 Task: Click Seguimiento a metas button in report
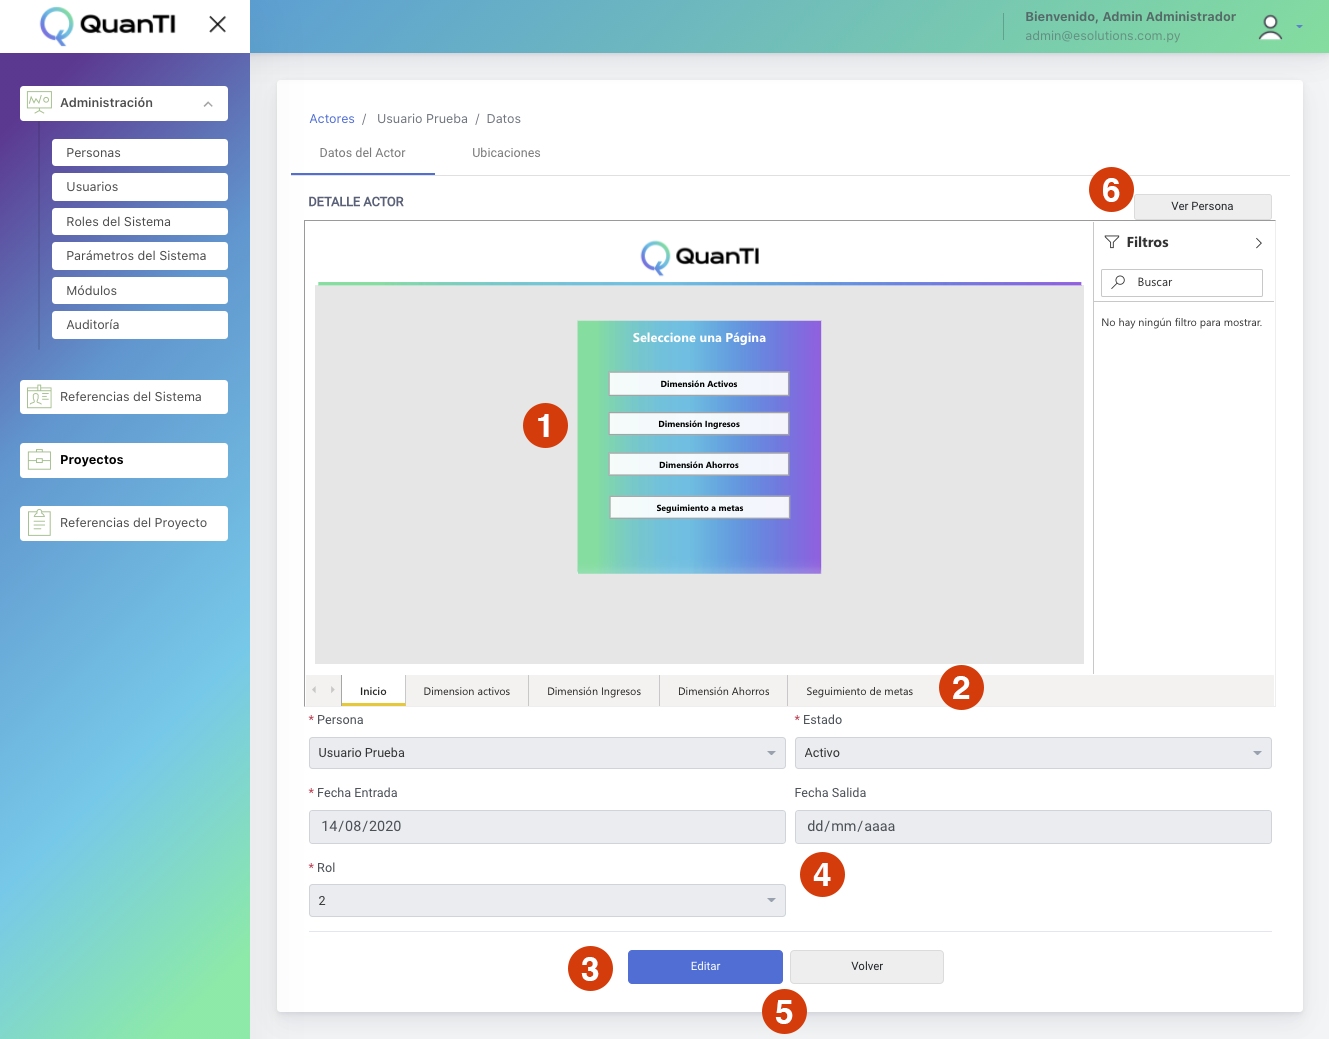tap(700, 508)
